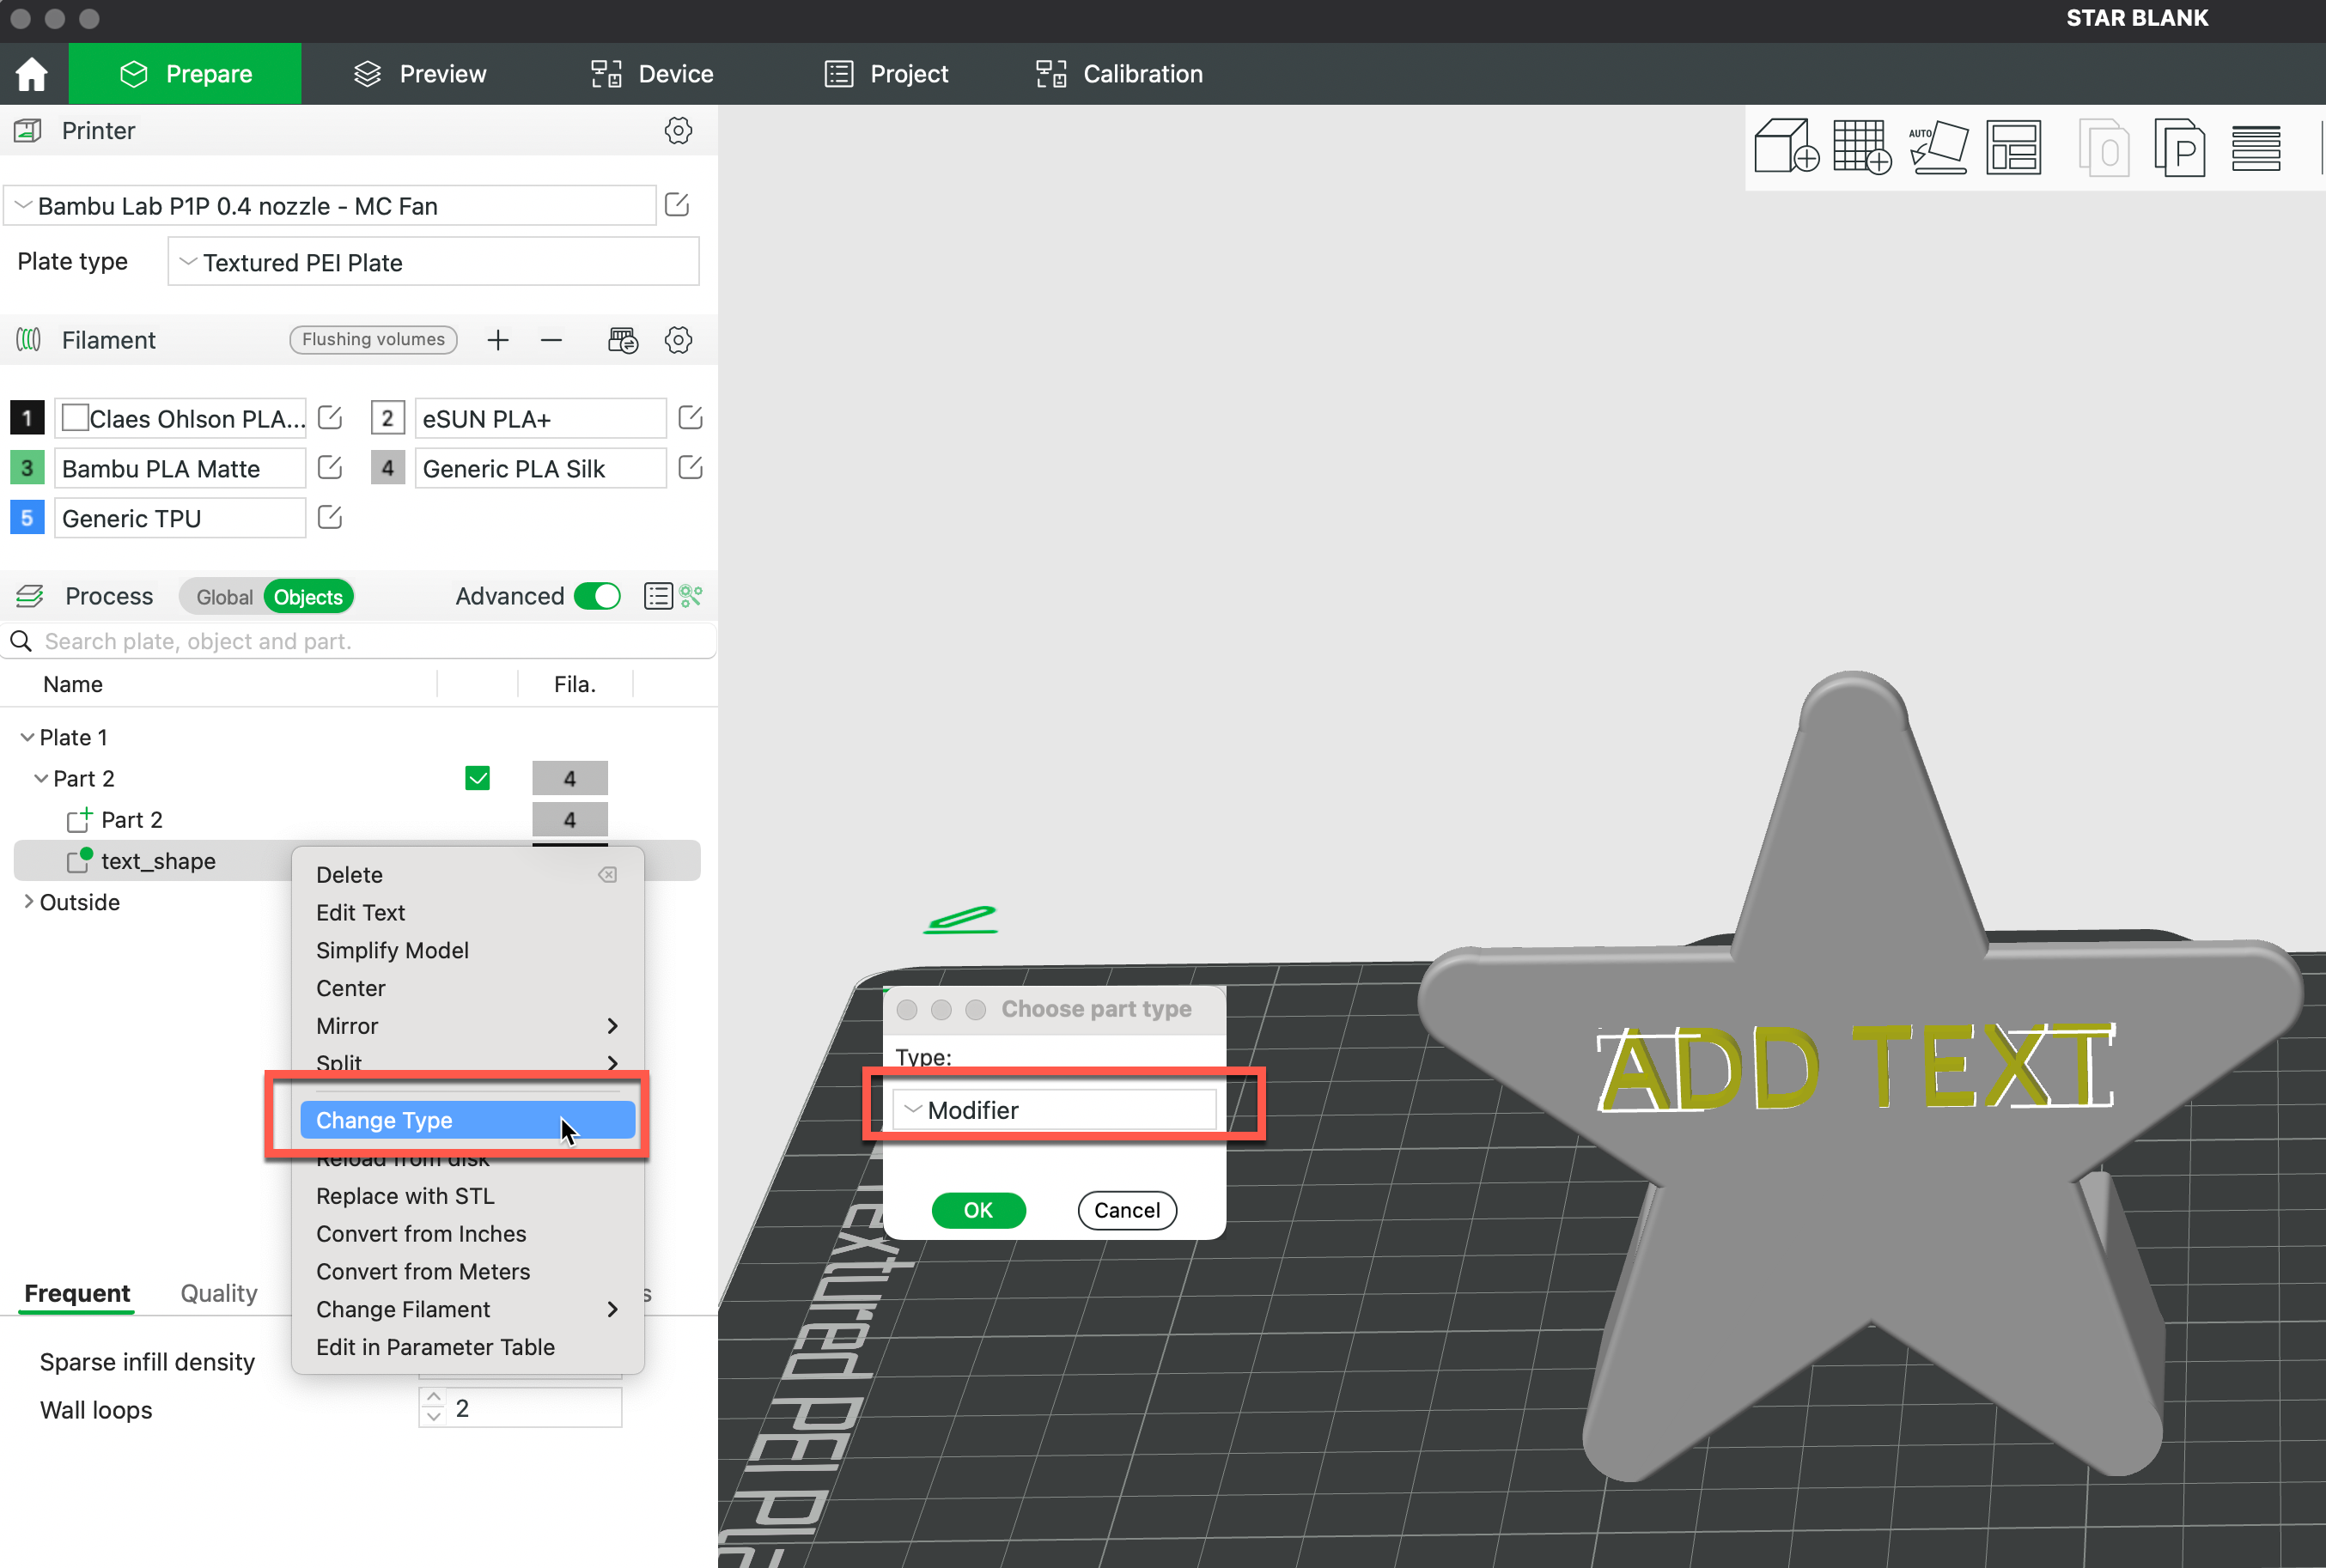The height and width of the screenshot is (1568, 2326).
Task: Click the search magnifier icon
Action: coord(21,641)
